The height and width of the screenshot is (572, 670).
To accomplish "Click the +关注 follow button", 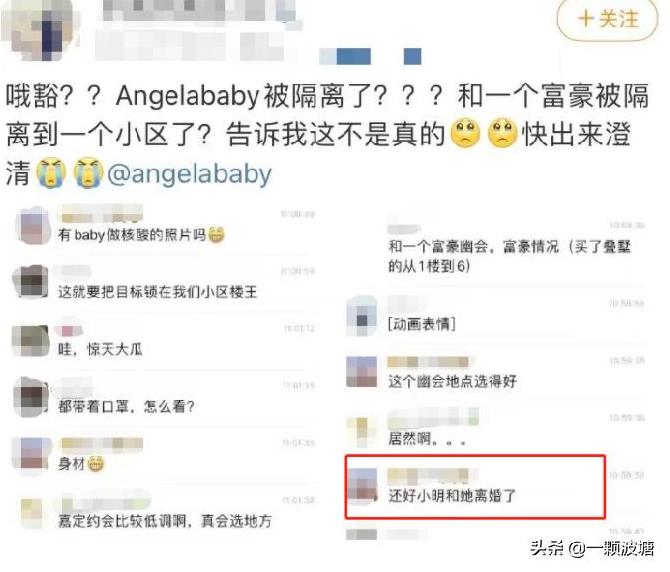I will [x=607, y=19].
